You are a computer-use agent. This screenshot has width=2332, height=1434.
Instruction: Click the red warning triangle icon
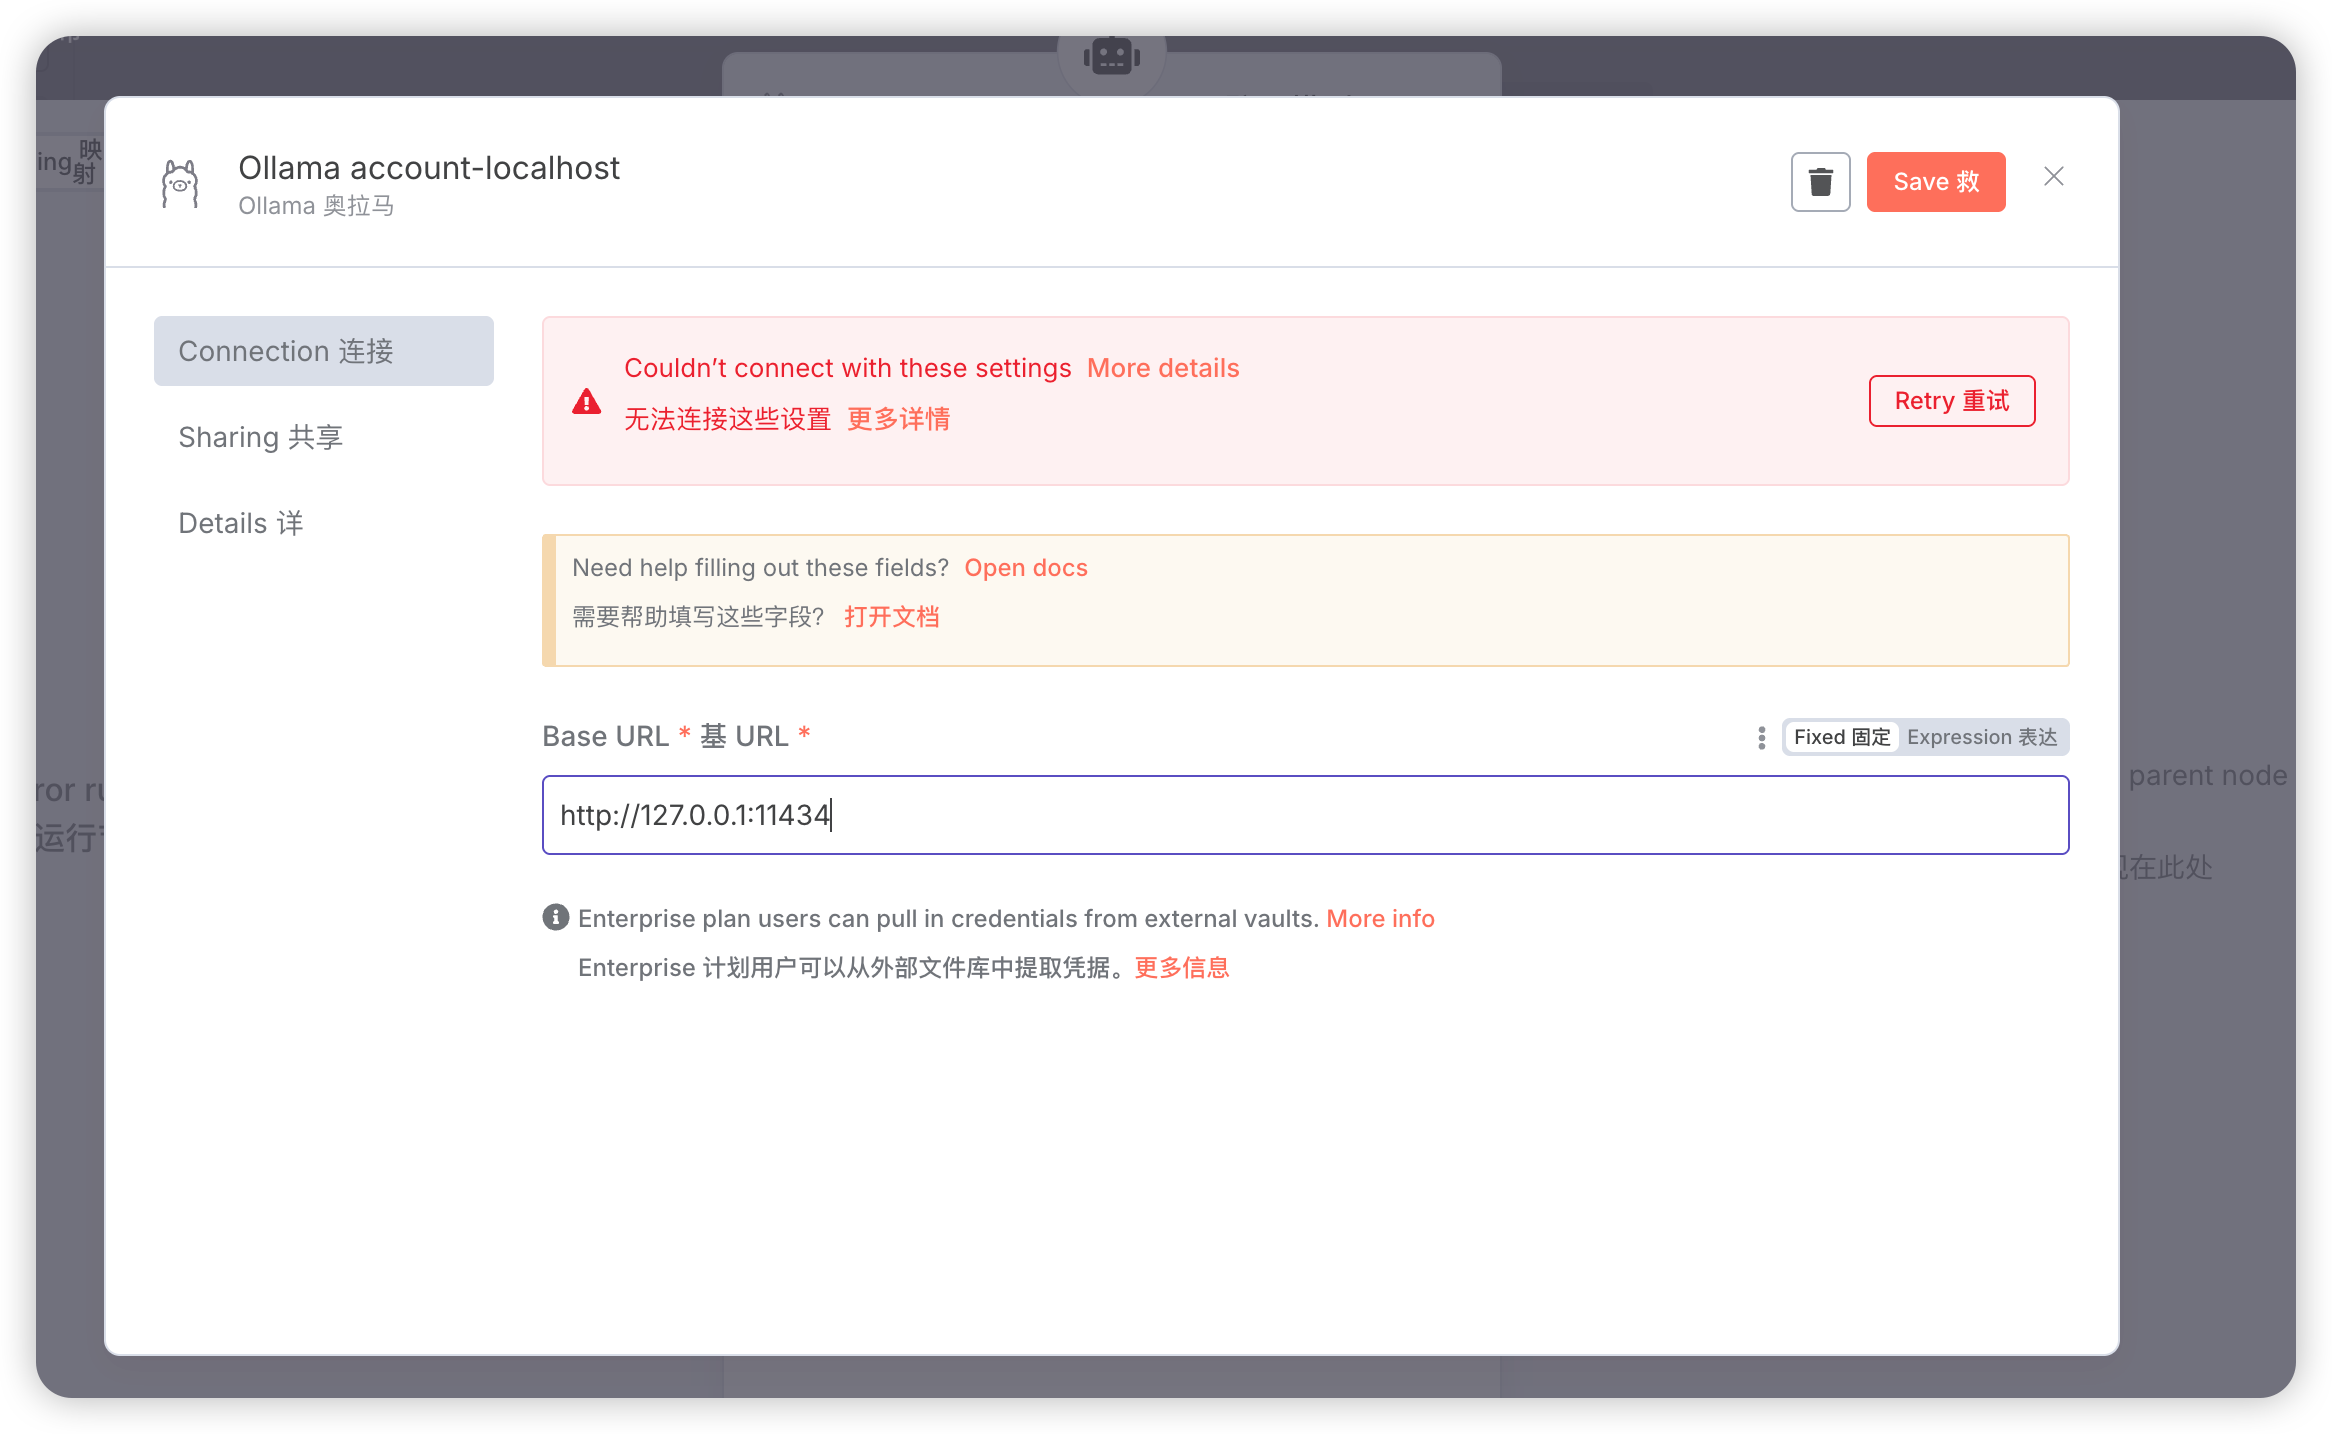(587, 402)
